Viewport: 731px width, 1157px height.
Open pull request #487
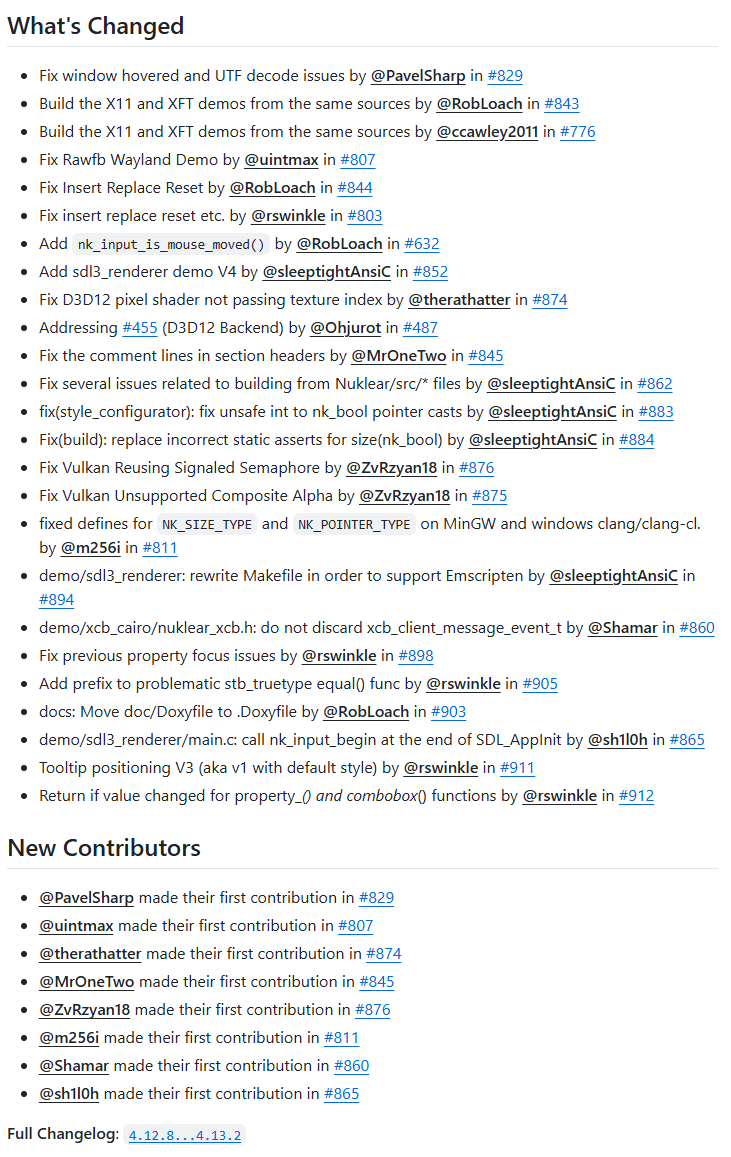(420, 328)
